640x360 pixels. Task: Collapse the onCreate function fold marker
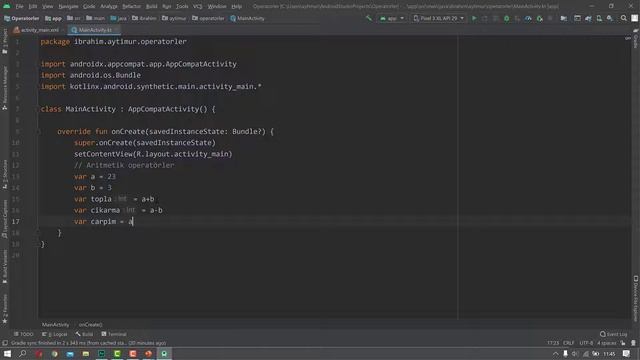pyautogui.click(x=38, y=131)
